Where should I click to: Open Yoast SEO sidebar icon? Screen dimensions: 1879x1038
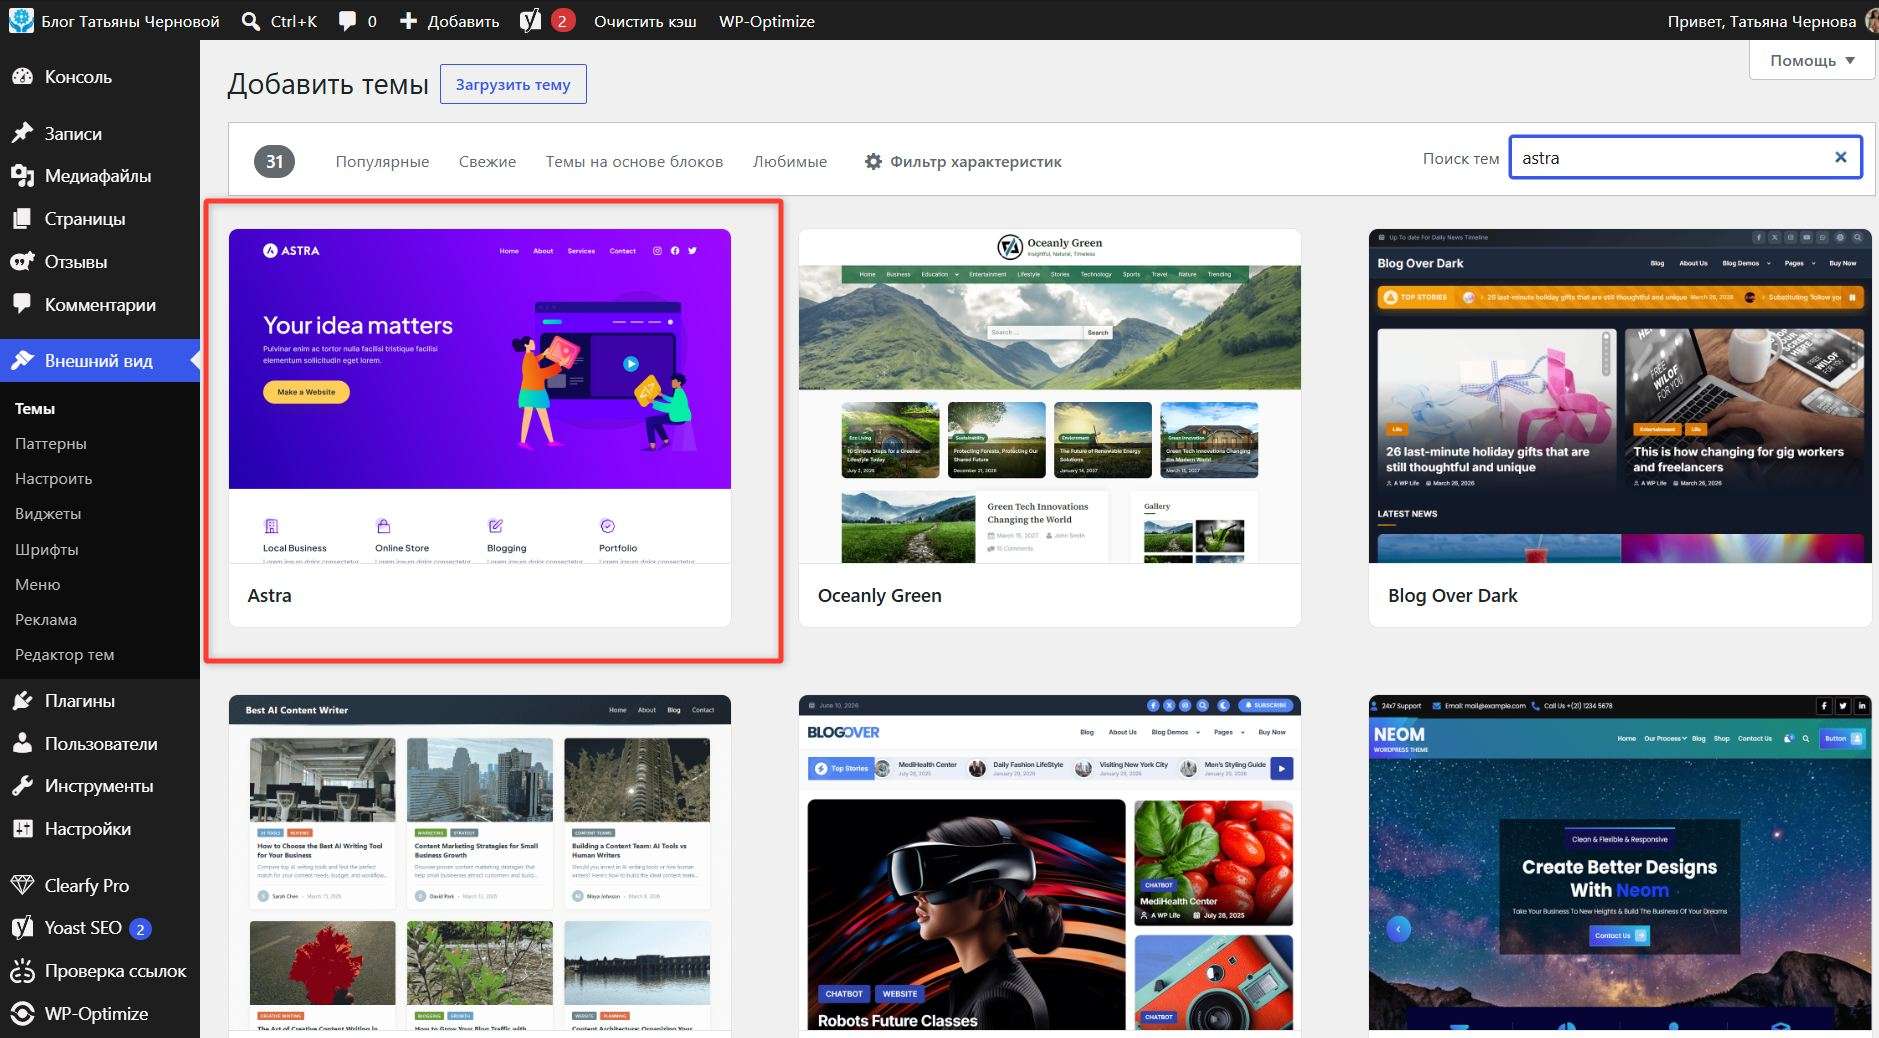[x=22, y=928]
